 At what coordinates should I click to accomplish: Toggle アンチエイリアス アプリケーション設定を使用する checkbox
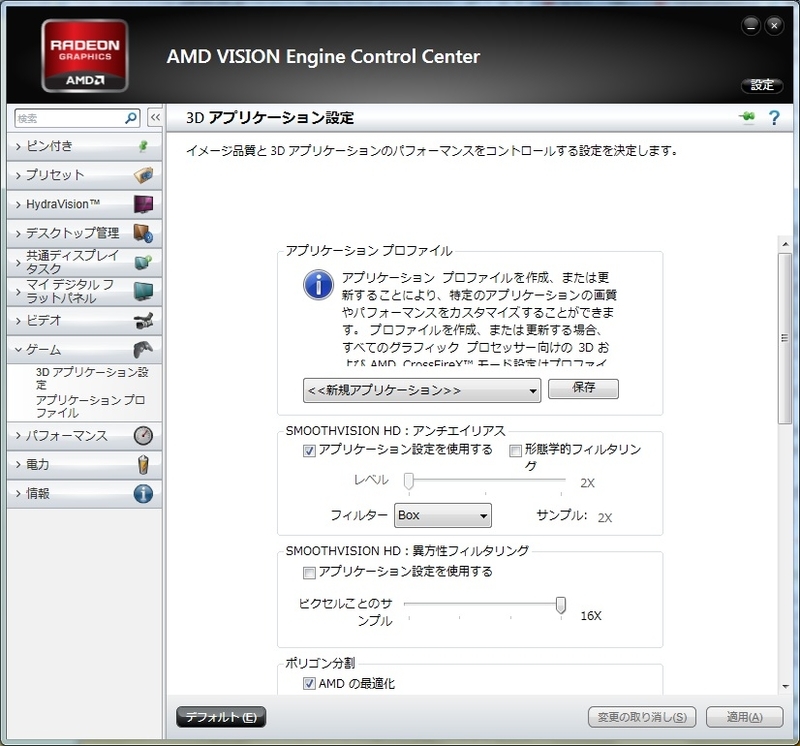(x=309, y=451)
